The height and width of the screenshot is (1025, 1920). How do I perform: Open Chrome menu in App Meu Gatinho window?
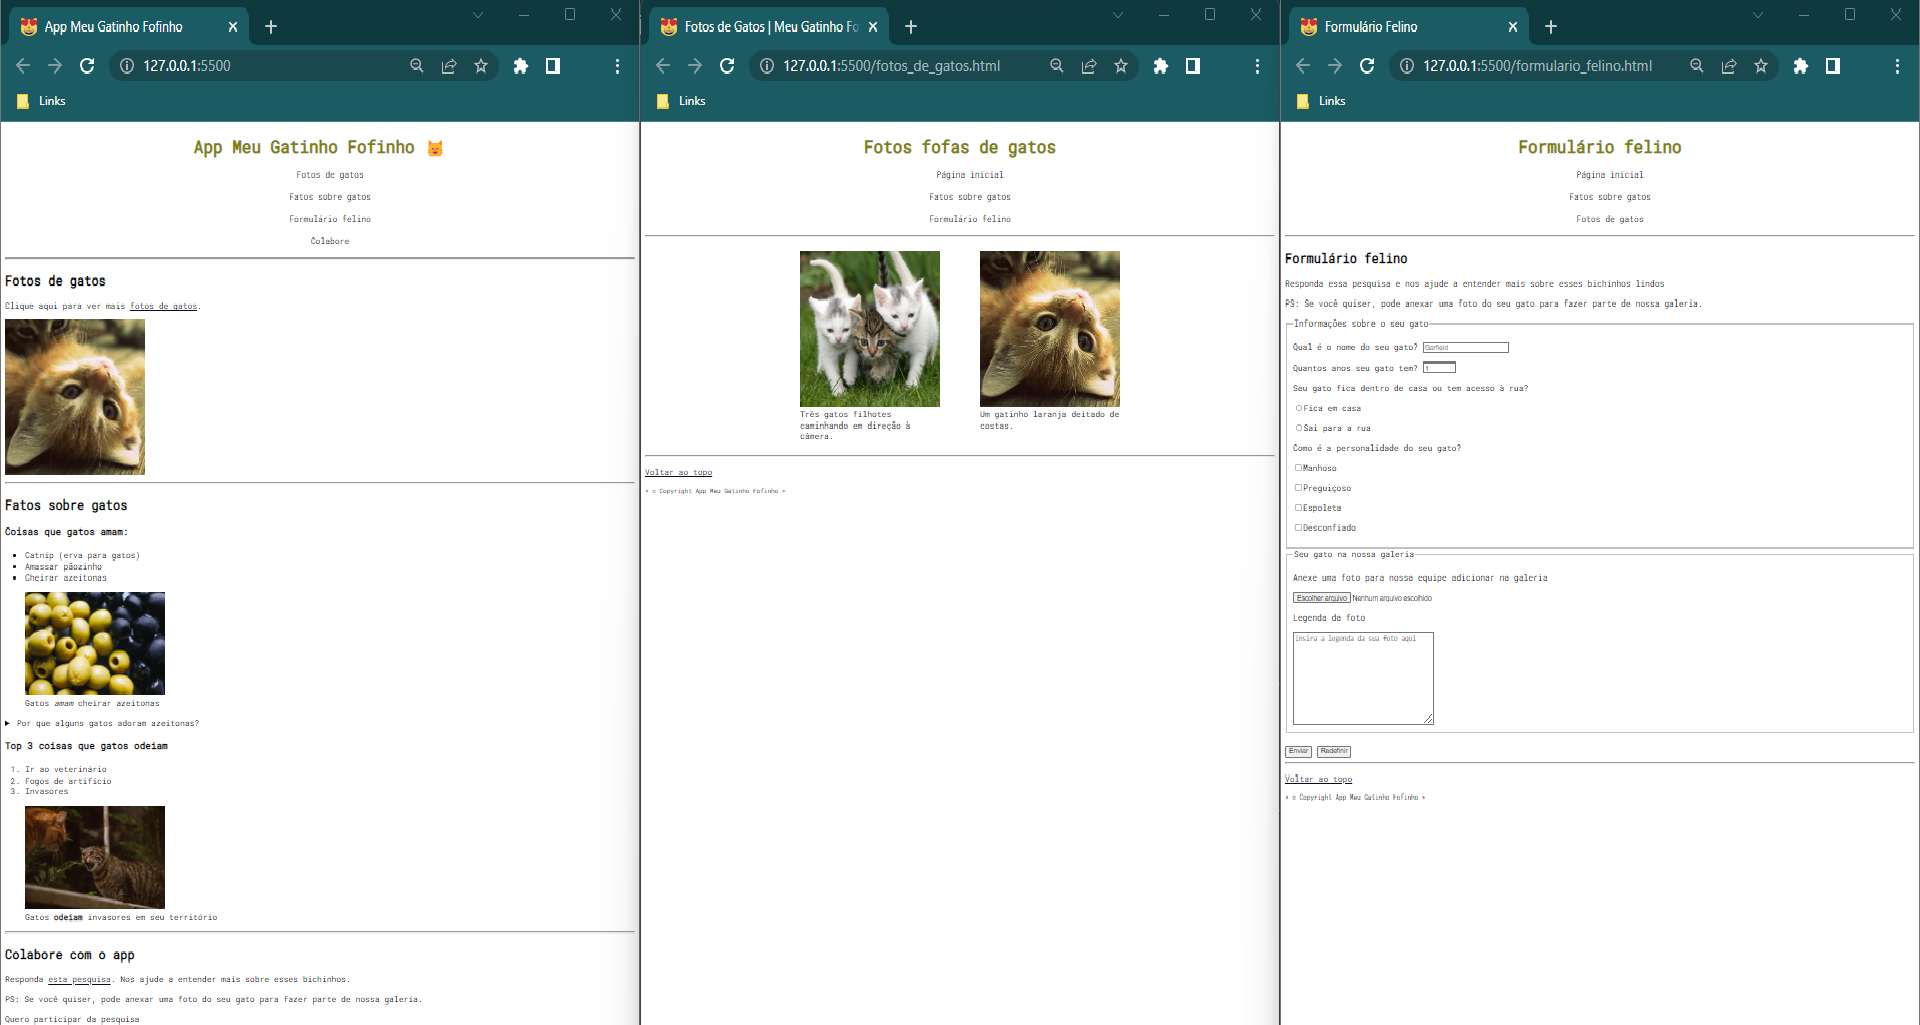tap(617, 66)
